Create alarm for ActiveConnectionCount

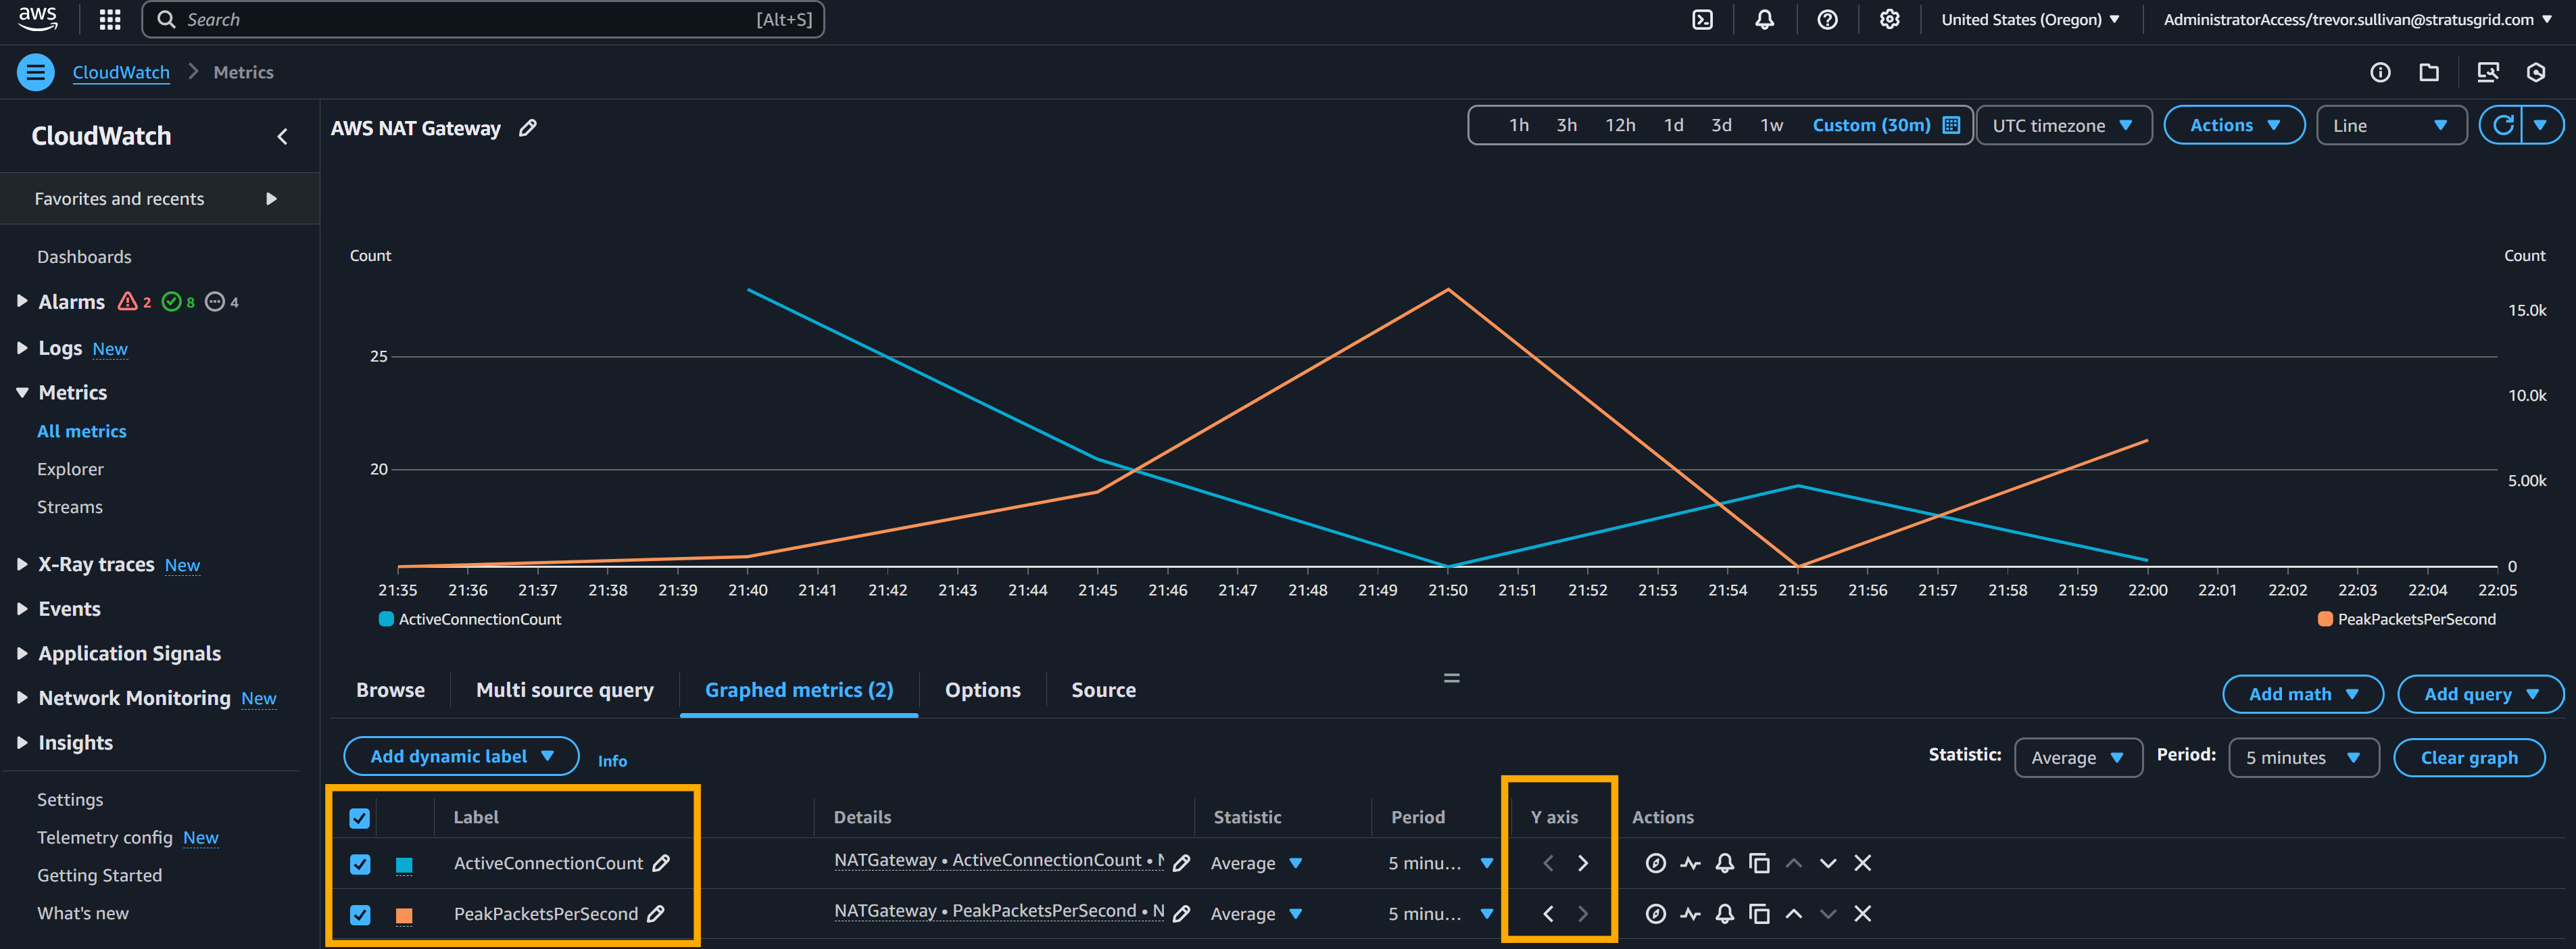point(1724,863)
